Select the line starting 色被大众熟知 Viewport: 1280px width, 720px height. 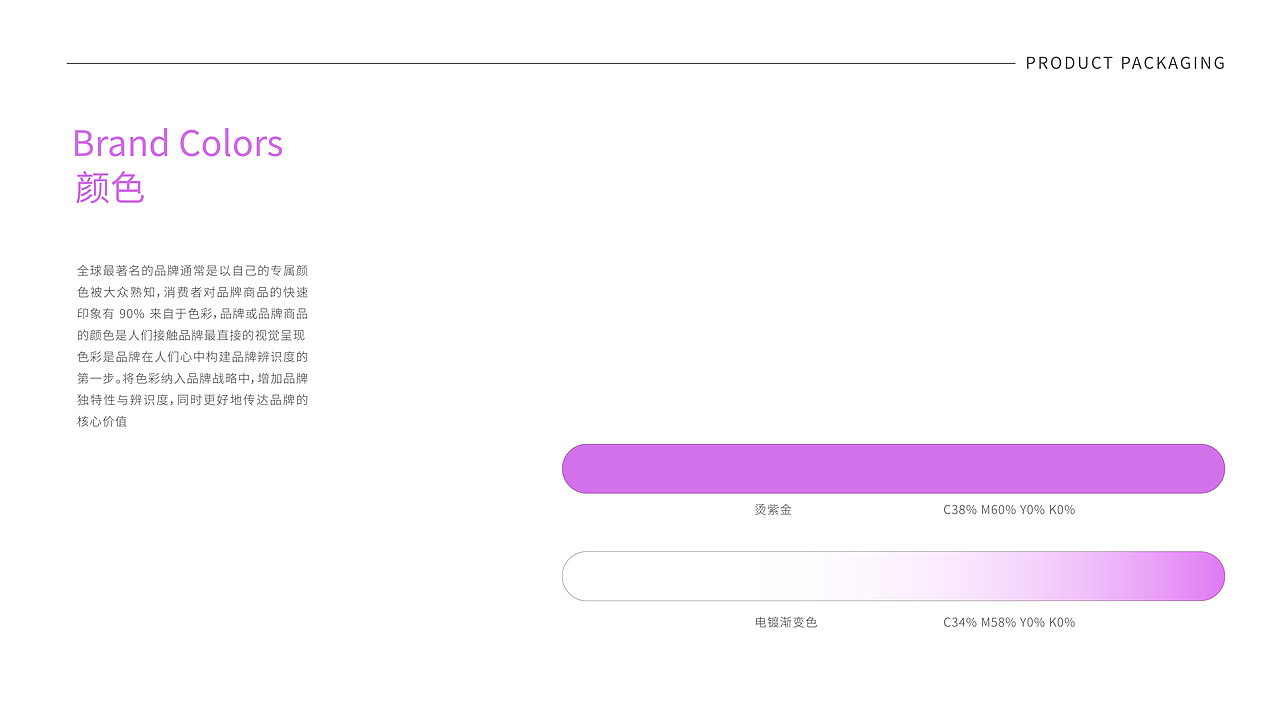click(192, 293)
